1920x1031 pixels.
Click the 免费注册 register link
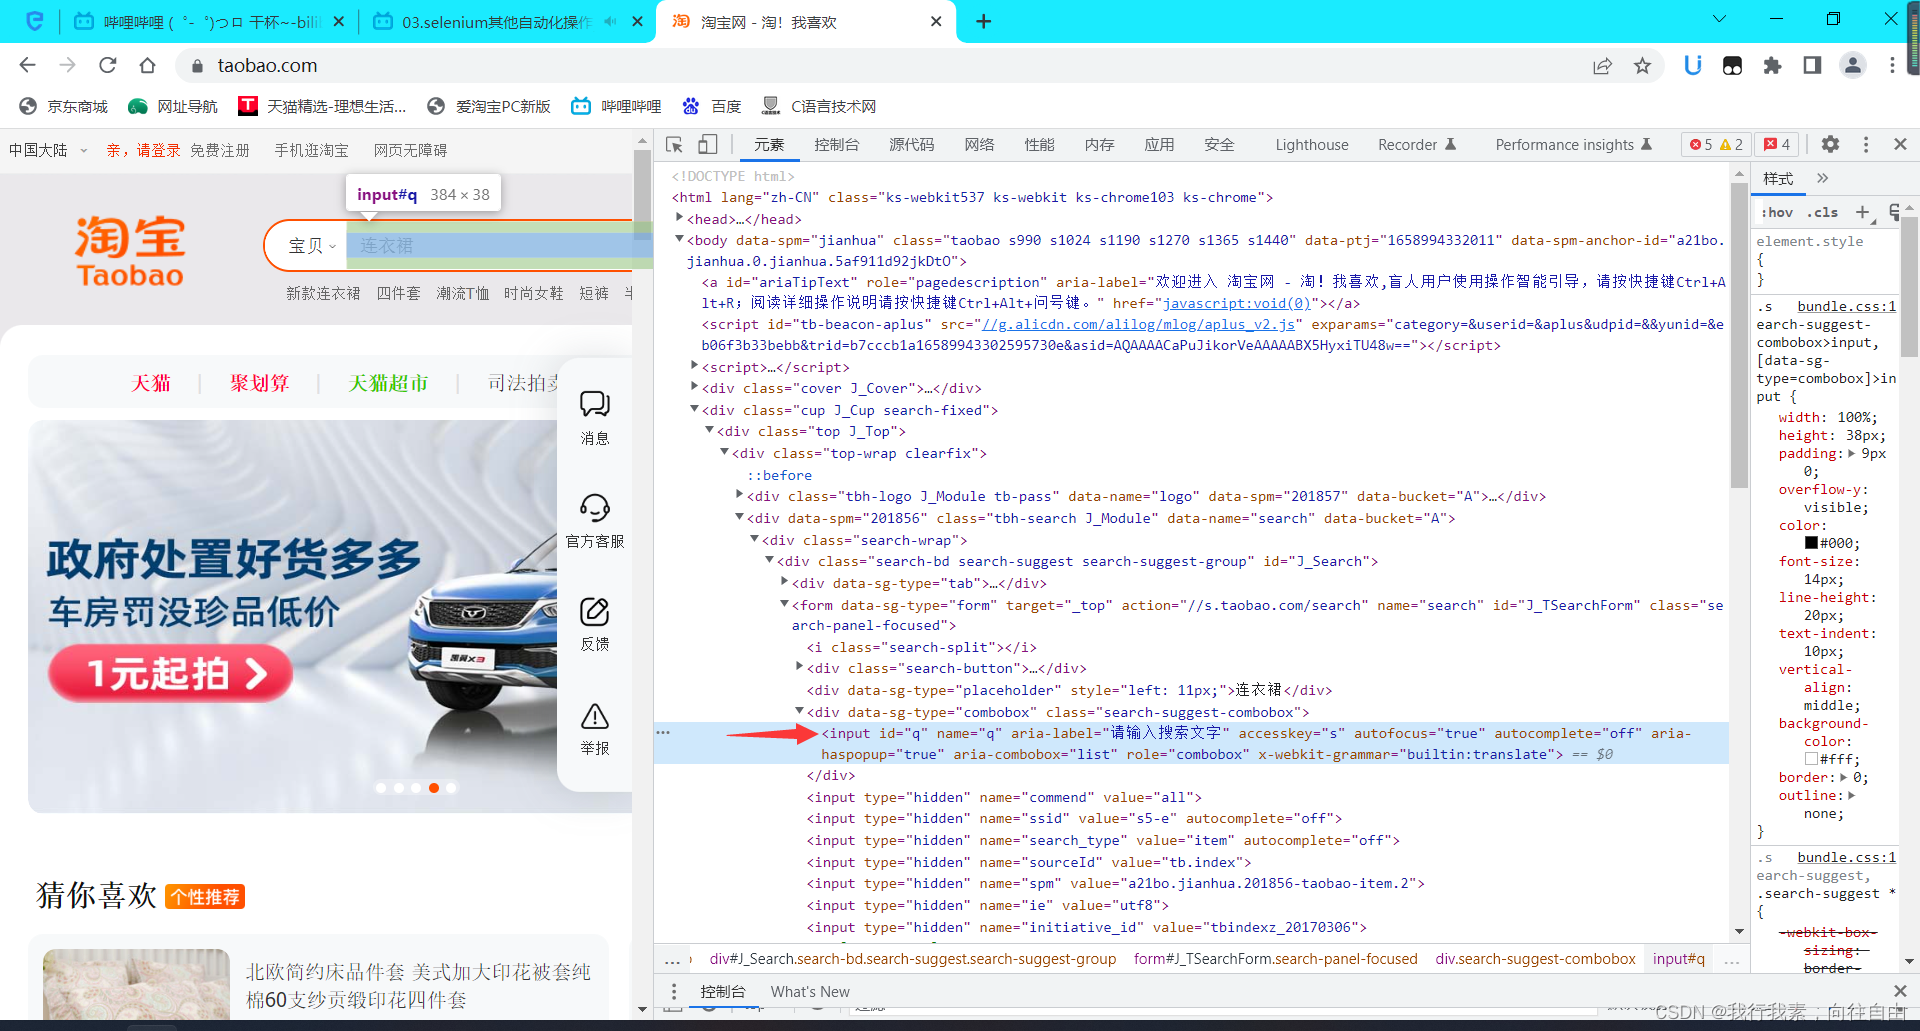220,150
